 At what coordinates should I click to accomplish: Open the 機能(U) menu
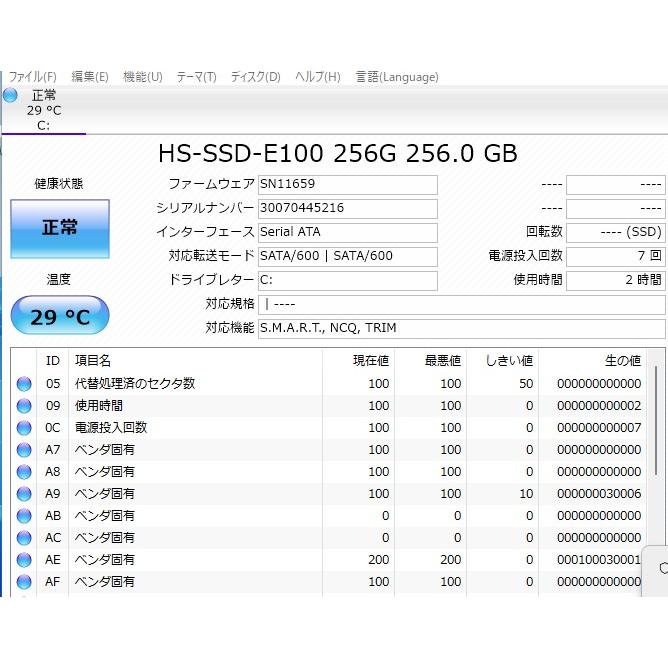pos(143,77)
